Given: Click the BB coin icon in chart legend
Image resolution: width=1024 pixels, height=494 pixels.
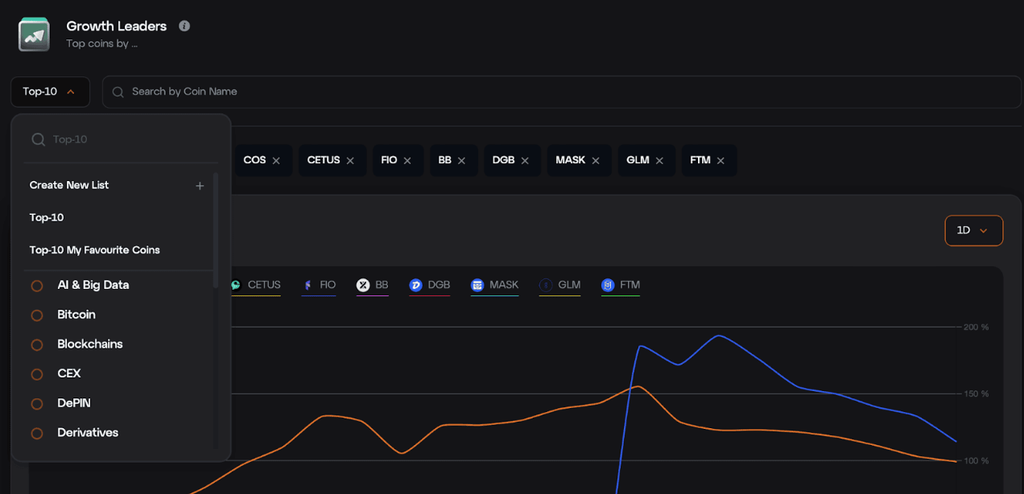Looking at the screenshot, I should (x=363, y=285).
